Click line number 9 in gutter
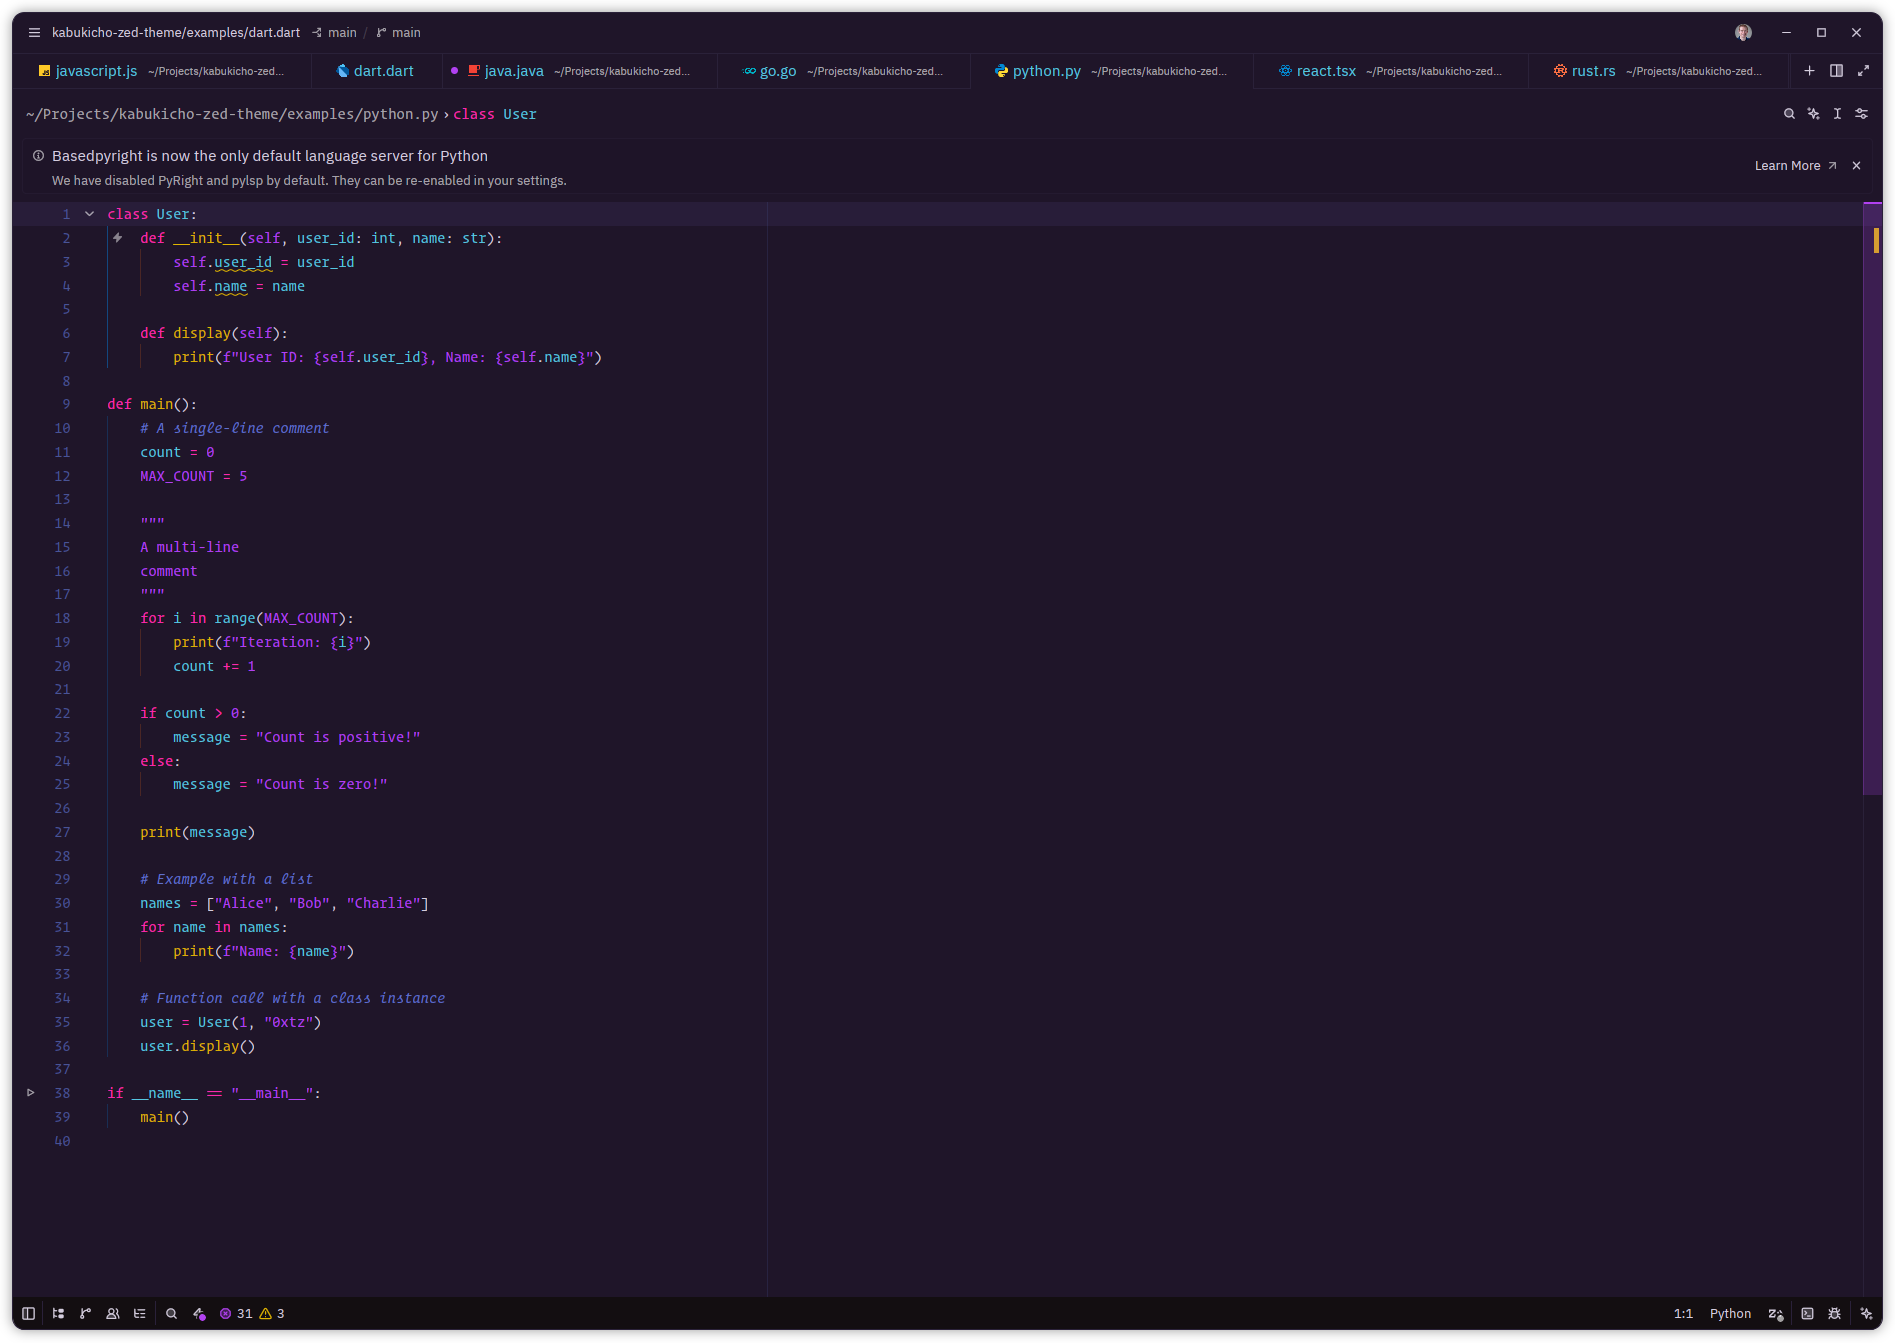 (66, 404)
